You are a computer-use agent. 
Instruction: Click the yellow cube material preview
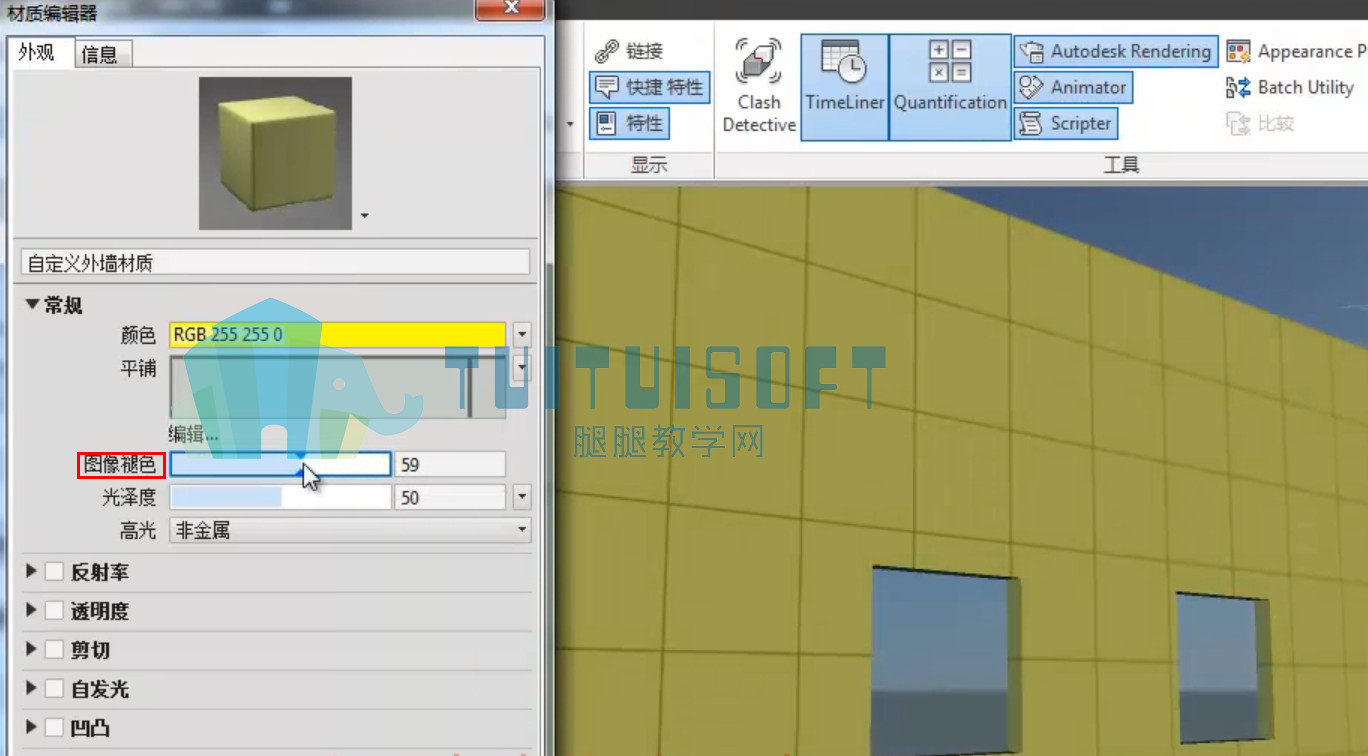tap(275, 153)
